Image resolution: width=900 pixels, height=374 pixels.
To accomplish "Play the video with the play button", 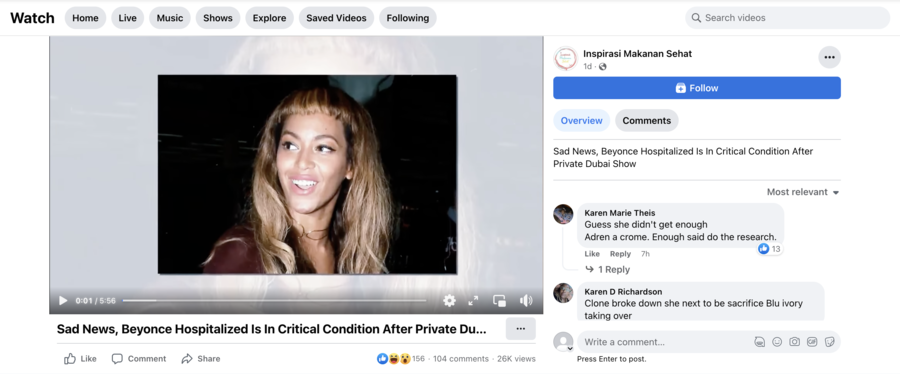I will 63,301.
